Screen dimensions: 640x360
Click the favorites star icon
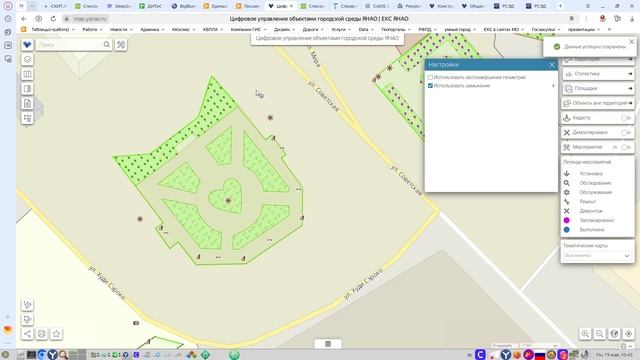tap(56, 334)
